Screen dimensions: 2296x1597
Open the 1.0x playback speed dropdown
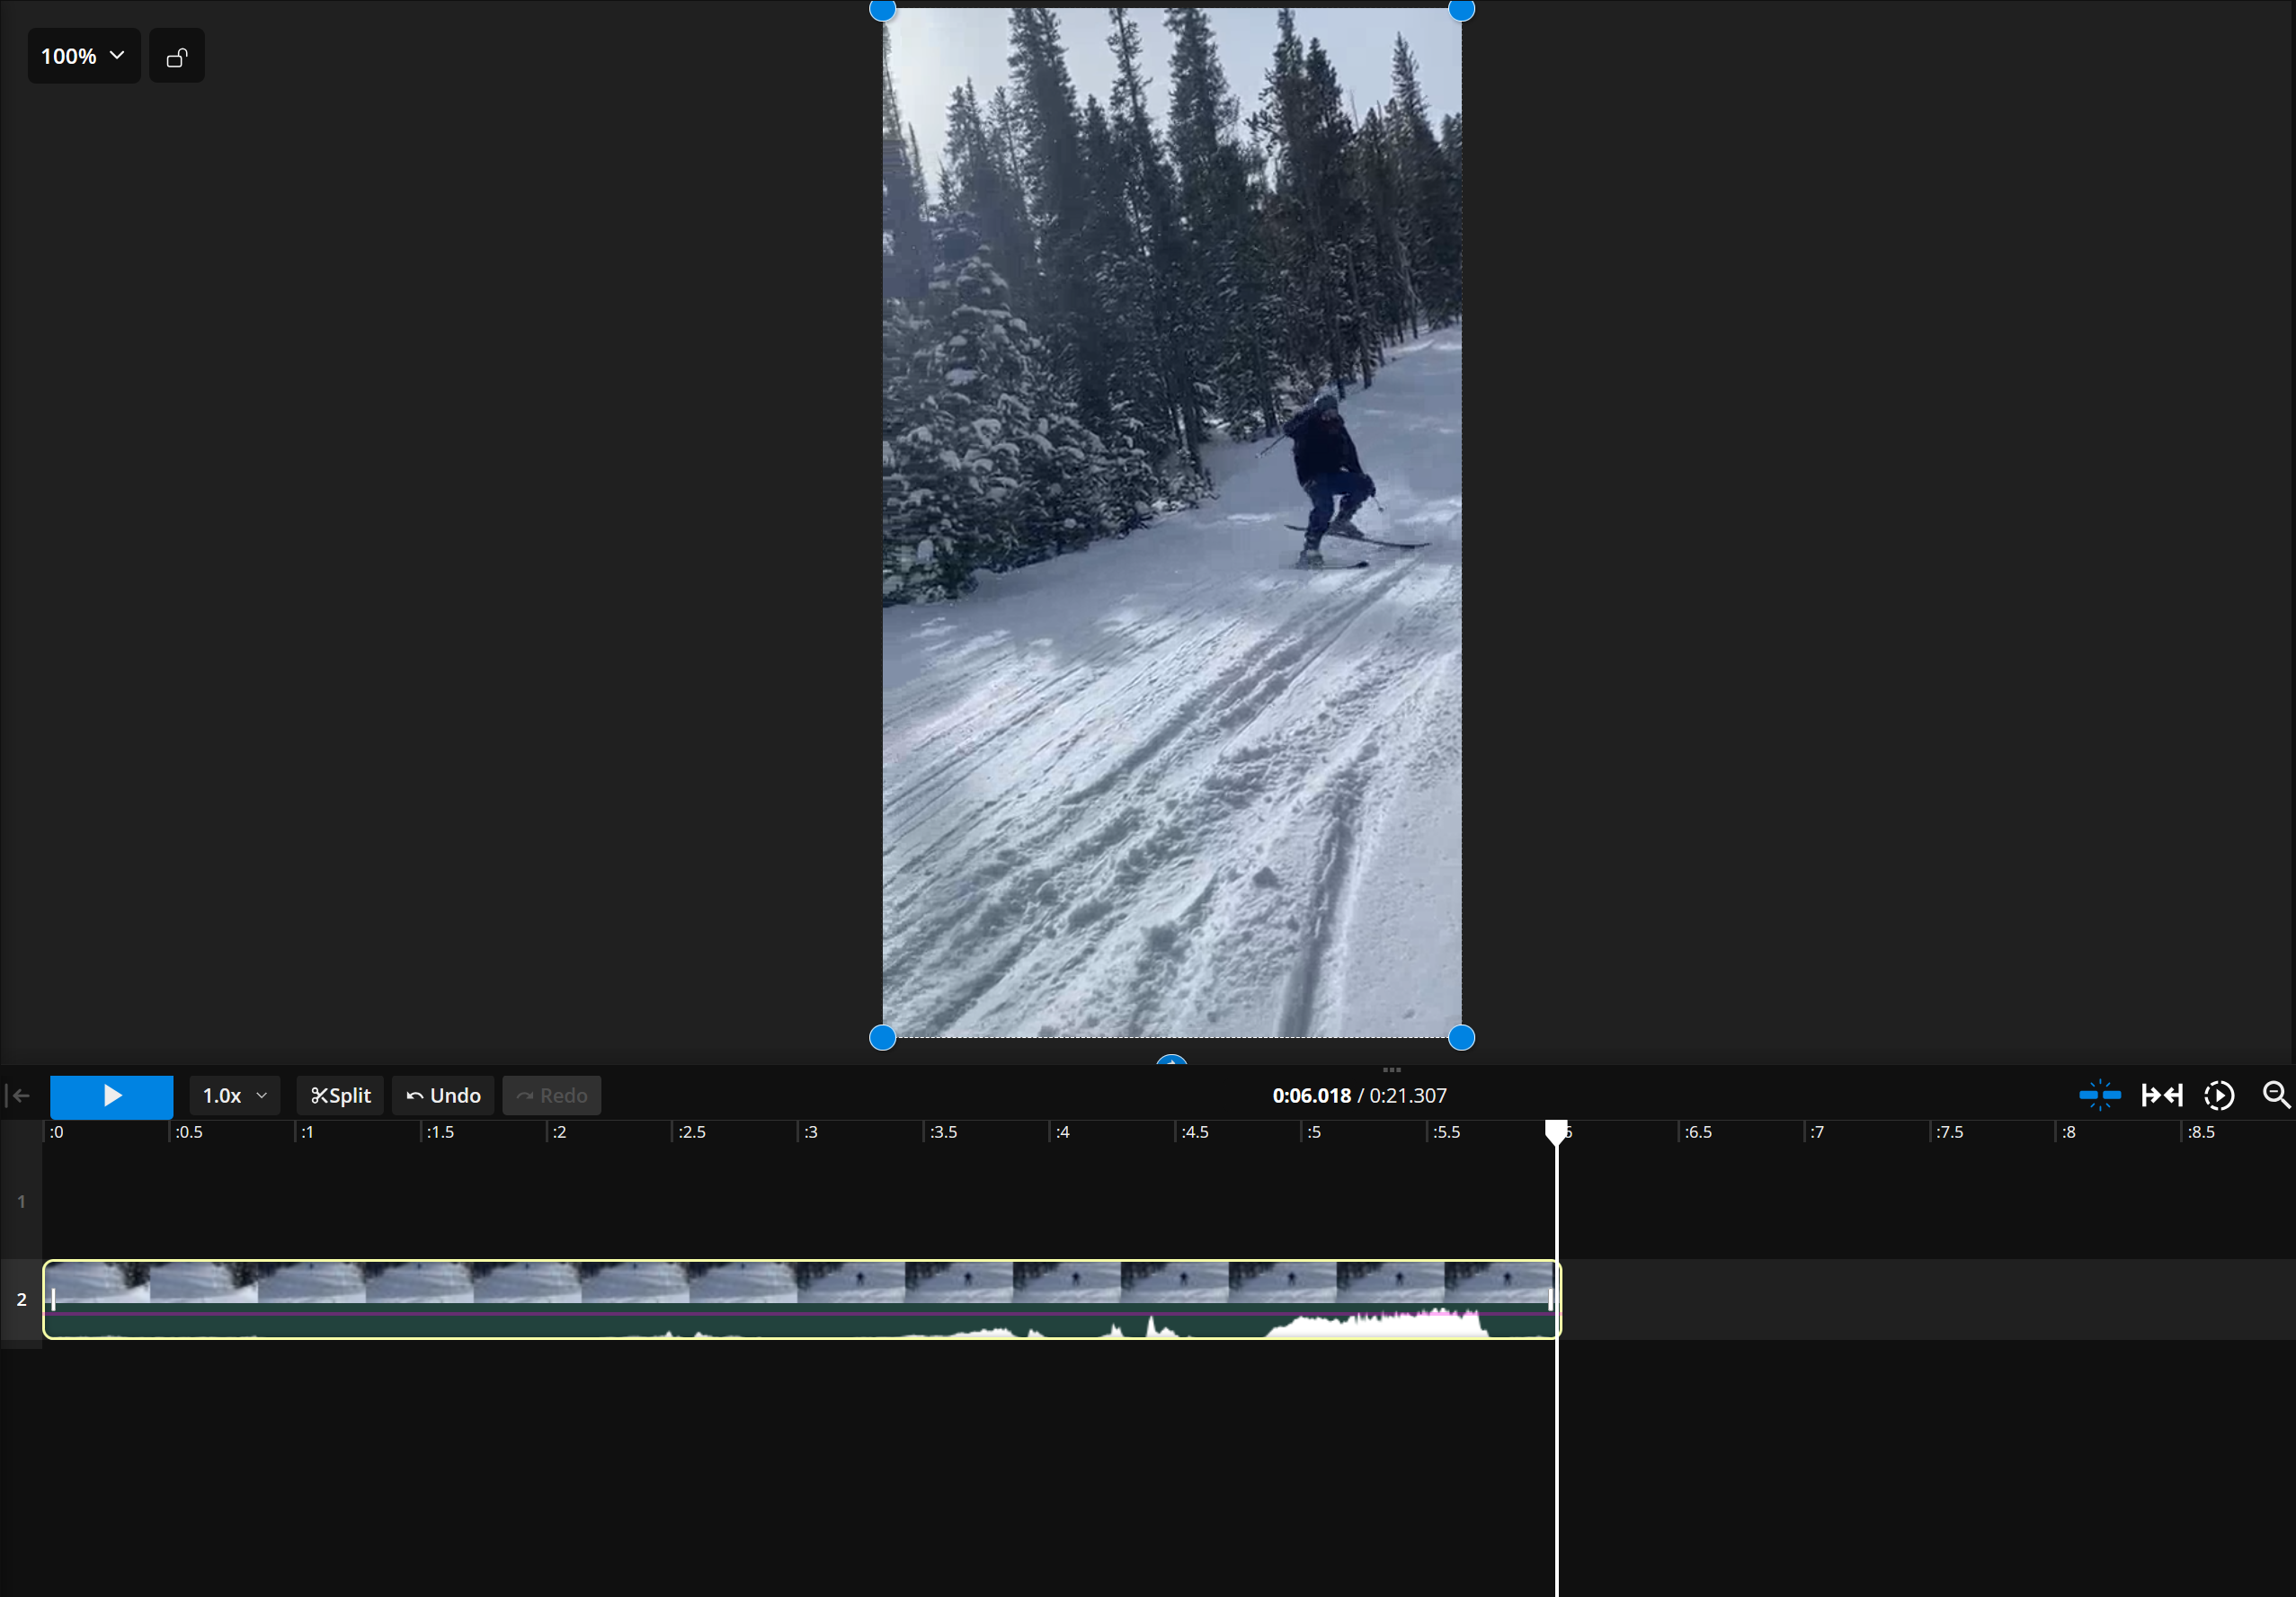pyautogui.click(x=233, y=1095)
